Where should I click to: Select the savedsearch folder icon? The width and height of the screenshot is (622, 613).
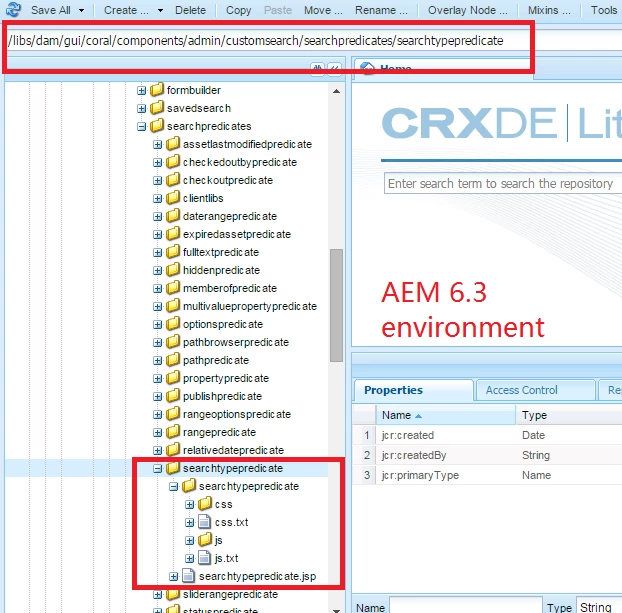point(157,108)
